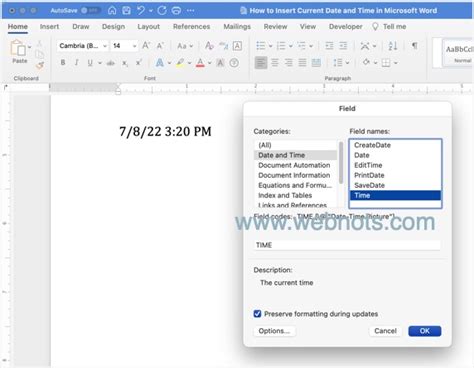The image size is (474, 368).
Task: Uncheck Preserve formatting during updates
Action: click(257, 314)
